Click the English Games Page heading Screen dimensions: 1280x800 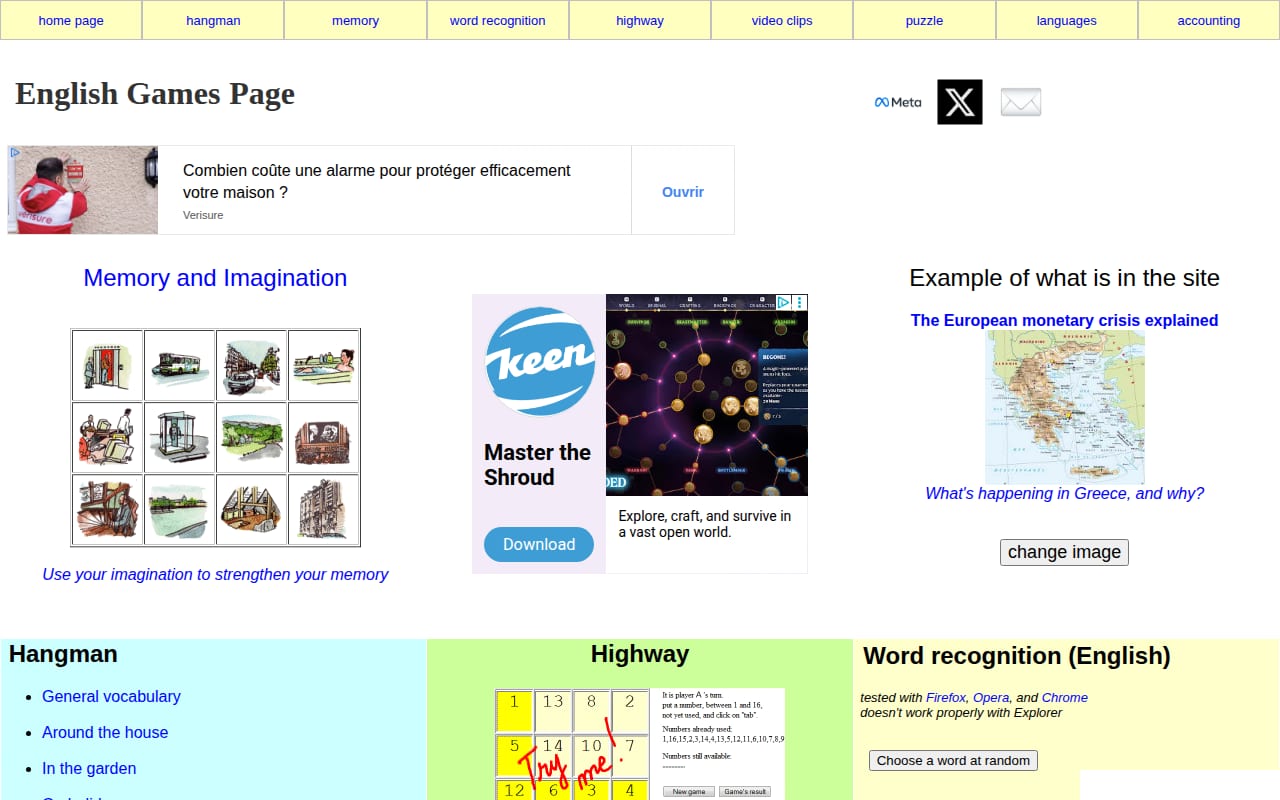click(155, 94)
